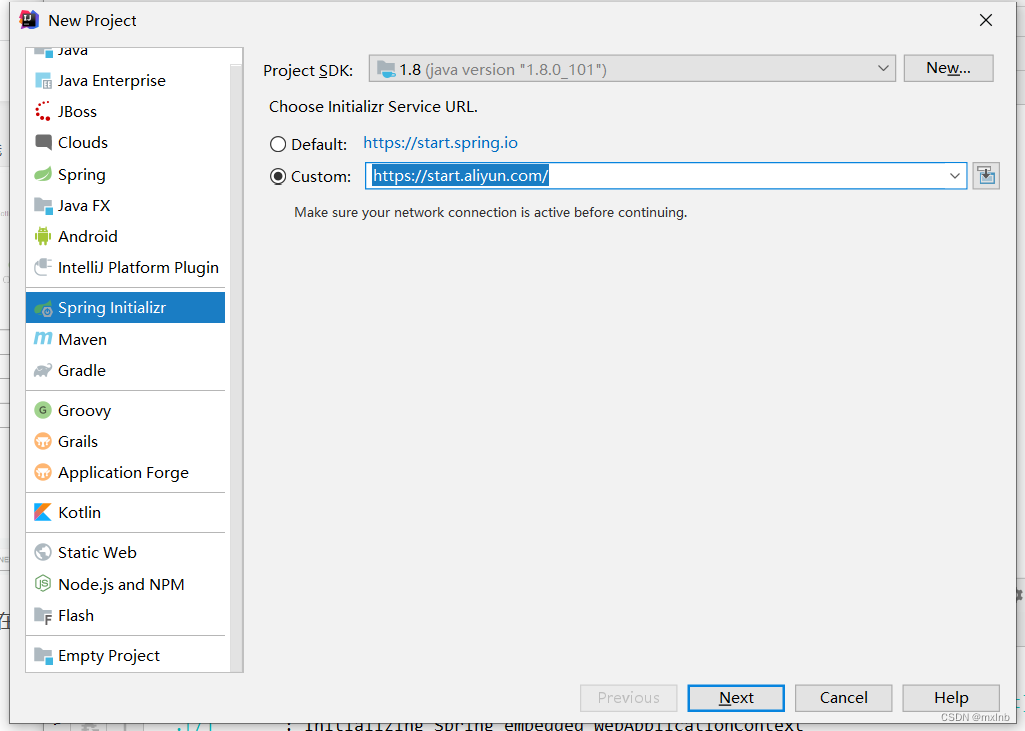The width and height of the screenshot is (1025, 731).
Task: Click the Cancel button
Action: [843, 698]
